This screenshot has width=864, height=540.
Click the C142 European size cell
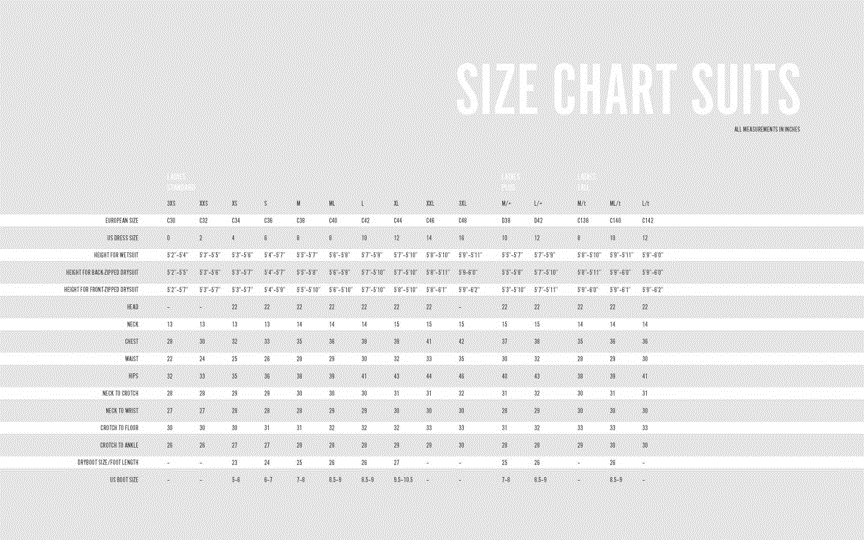647,220
